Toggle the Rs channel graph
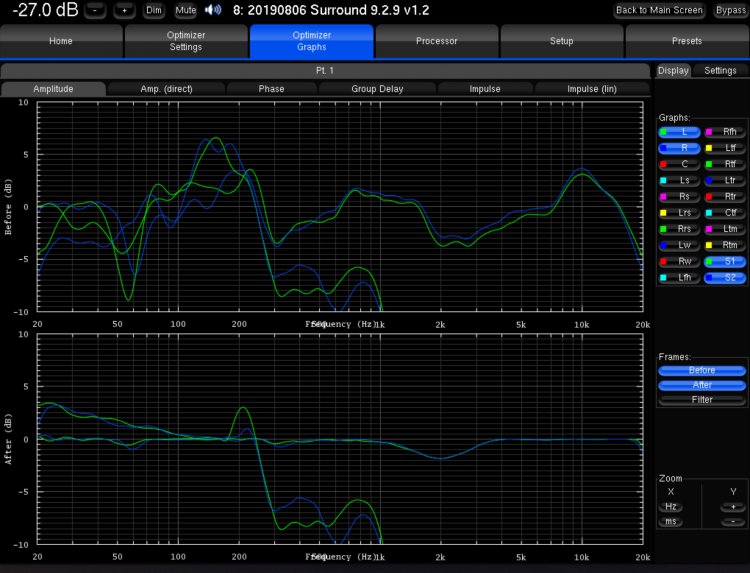 (679, 197)
